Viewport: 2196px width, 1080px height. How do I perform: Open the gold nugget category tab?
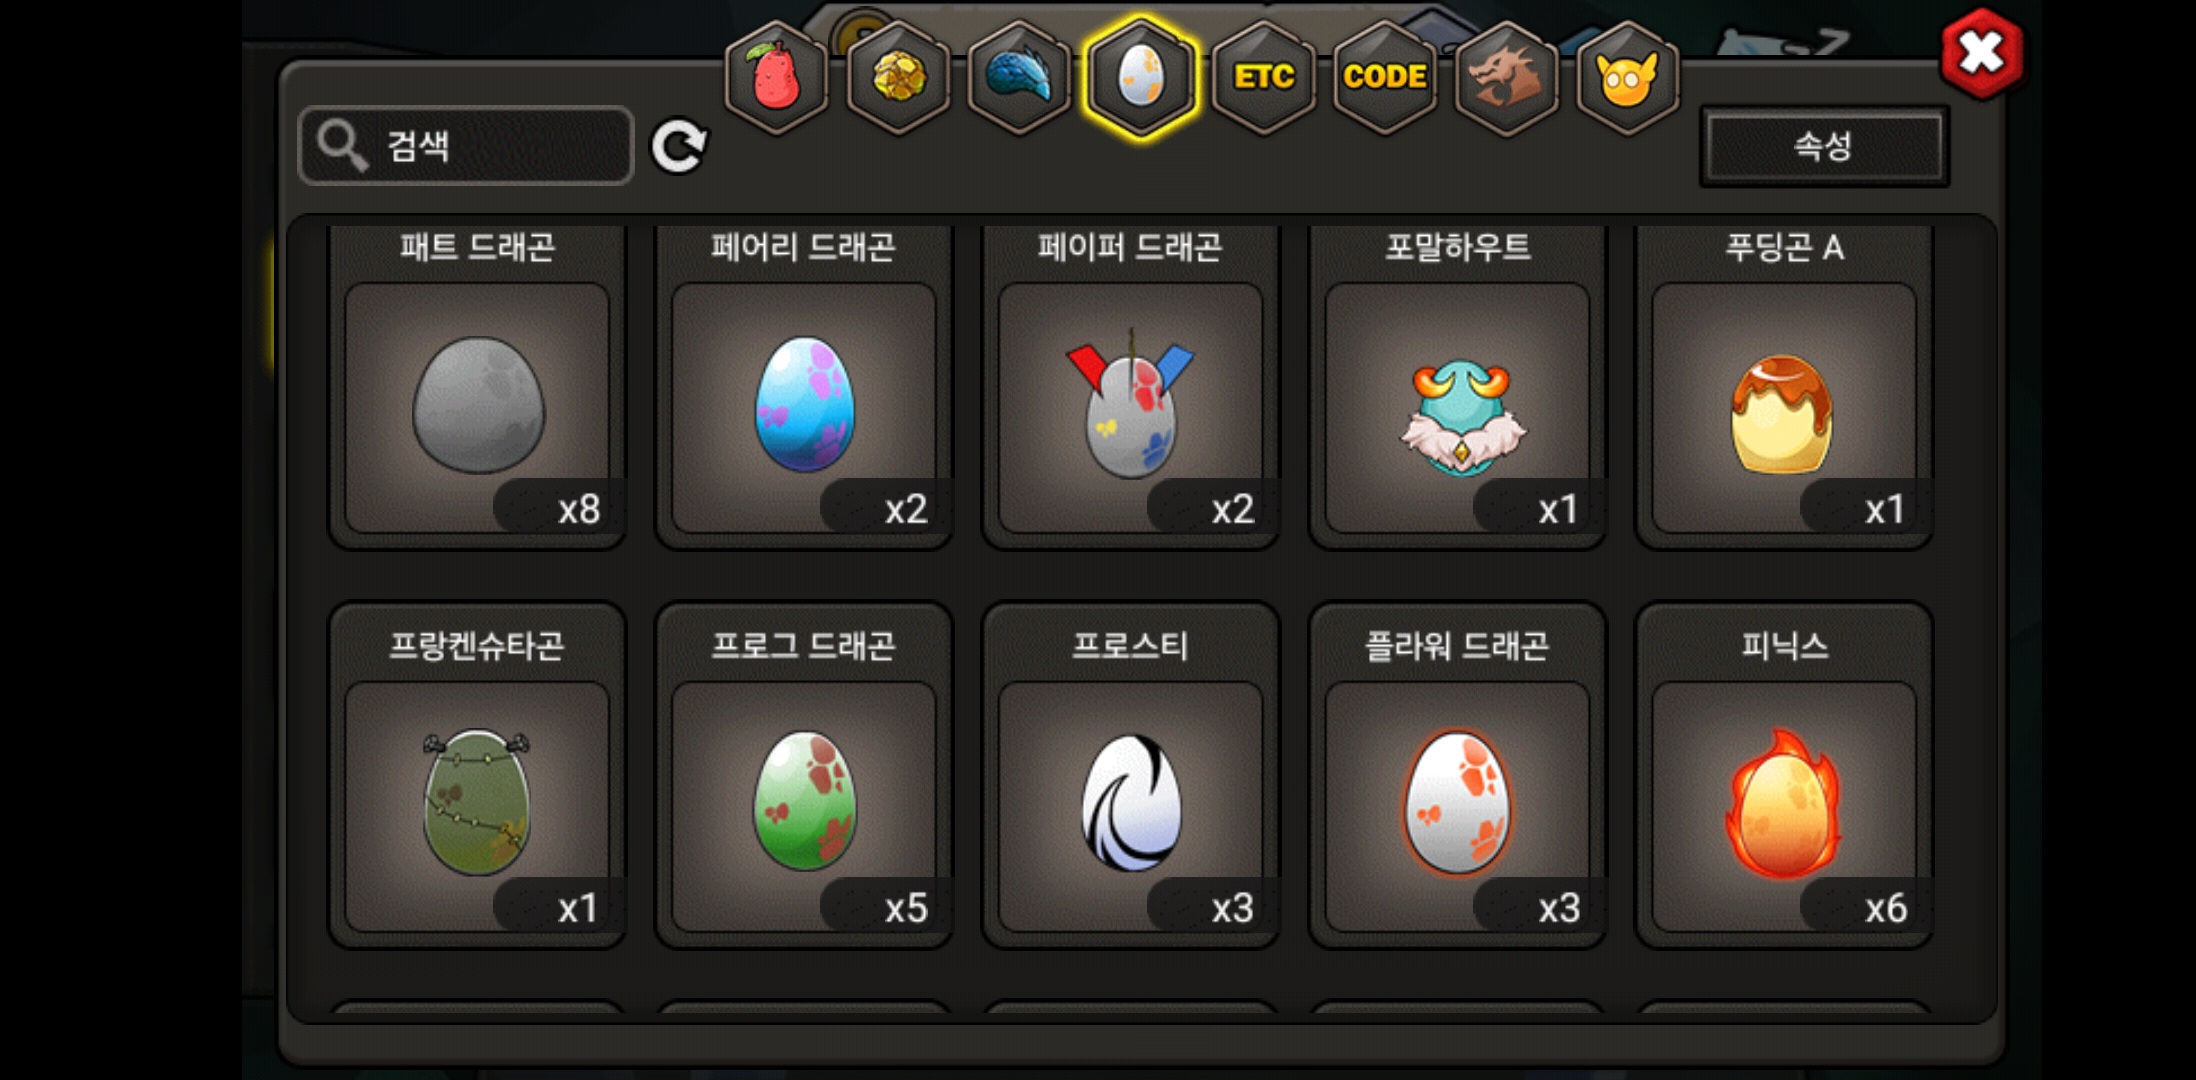(898, 77)
